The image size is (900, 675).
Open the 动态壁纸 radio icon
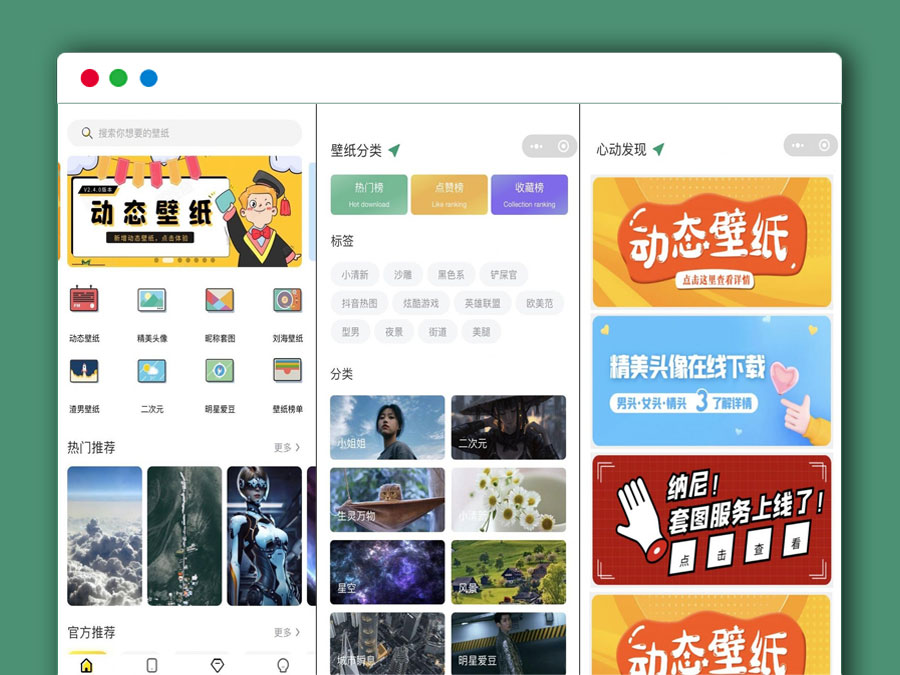point(84,301)
